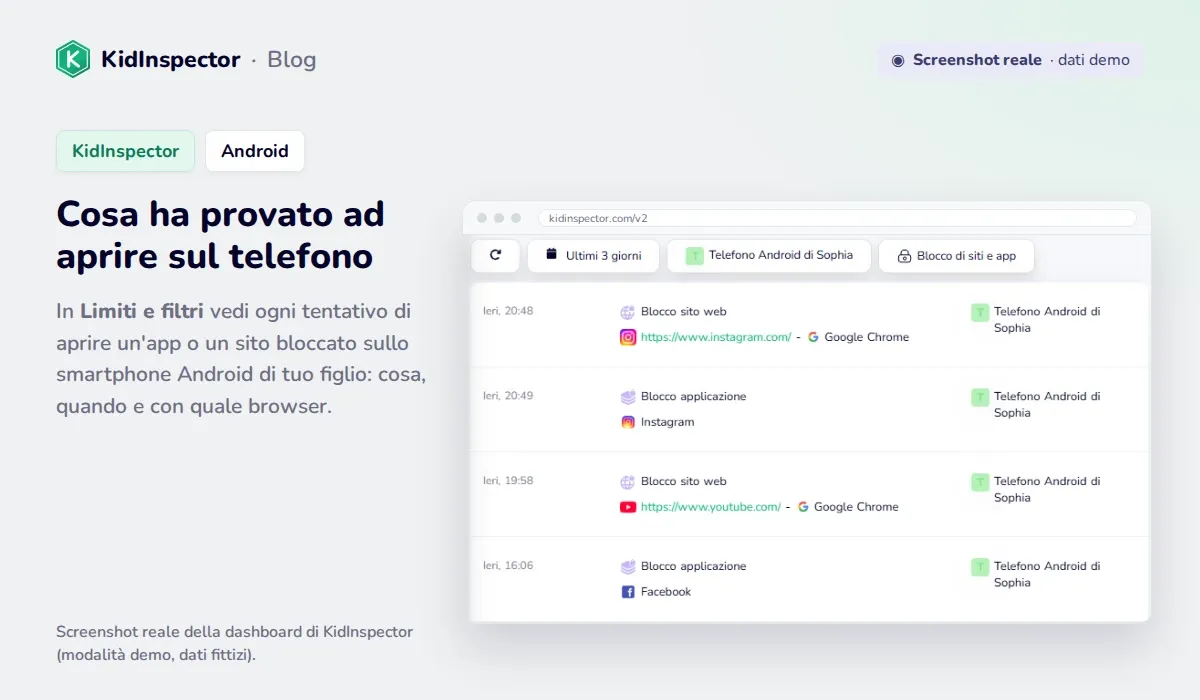
Task: Click the refresh button in the dashboard toolbar
Action: [495, 256]
